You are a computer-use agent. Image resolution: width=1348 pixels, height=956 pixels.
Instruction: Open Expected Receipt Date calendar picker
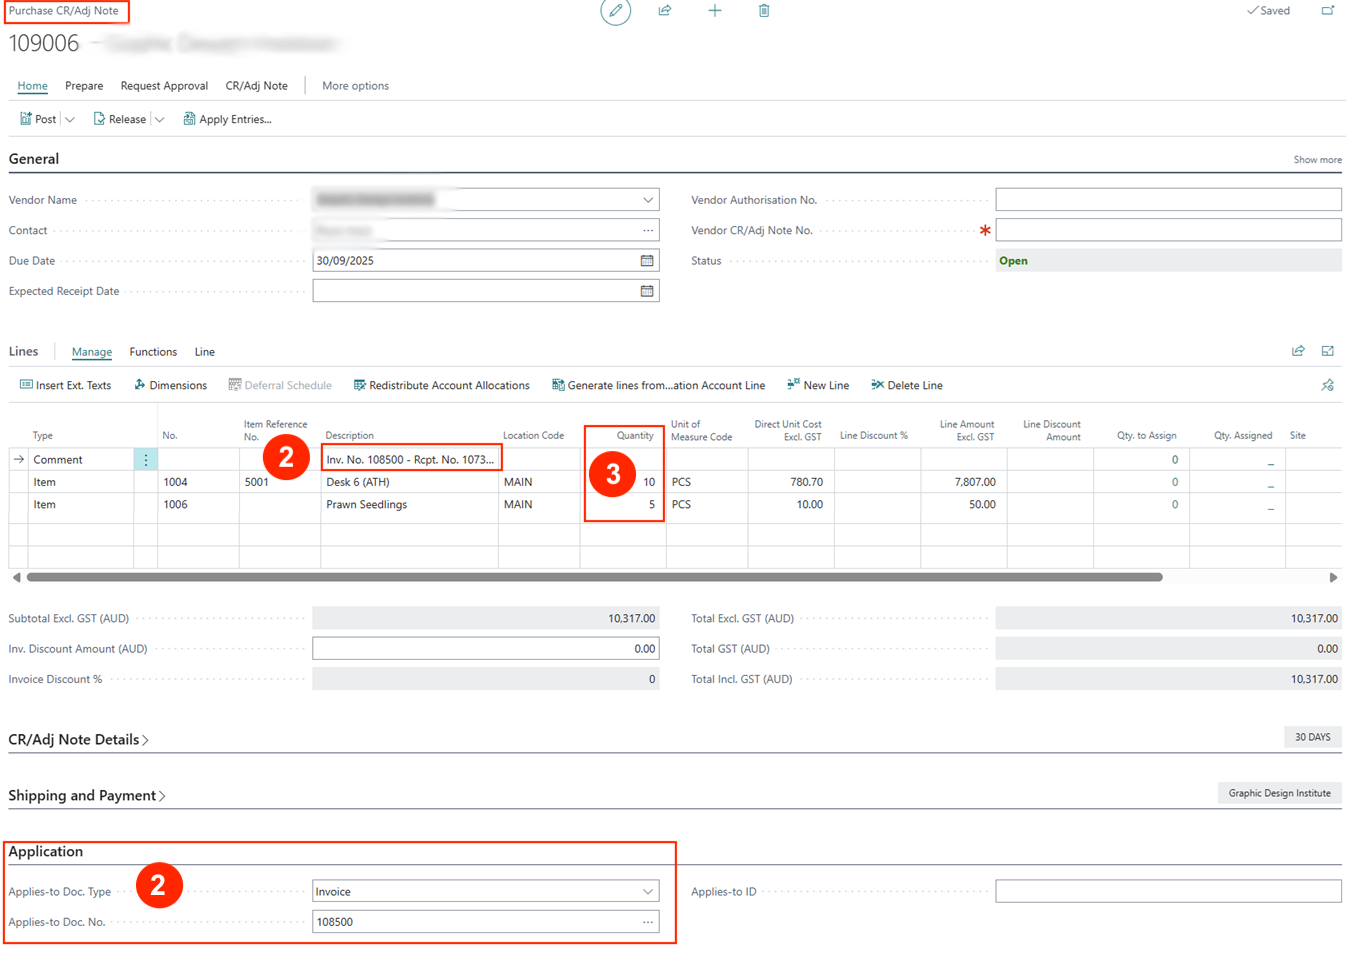[x=647, y=291]
